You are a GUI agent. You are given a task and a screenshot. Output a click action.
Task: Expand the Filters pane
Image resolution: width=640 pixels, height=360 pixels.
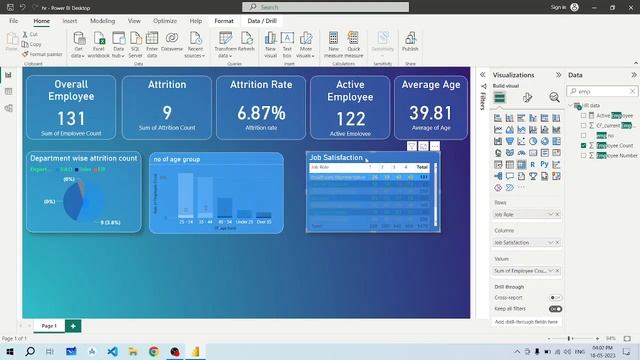[x=482, y=75]
